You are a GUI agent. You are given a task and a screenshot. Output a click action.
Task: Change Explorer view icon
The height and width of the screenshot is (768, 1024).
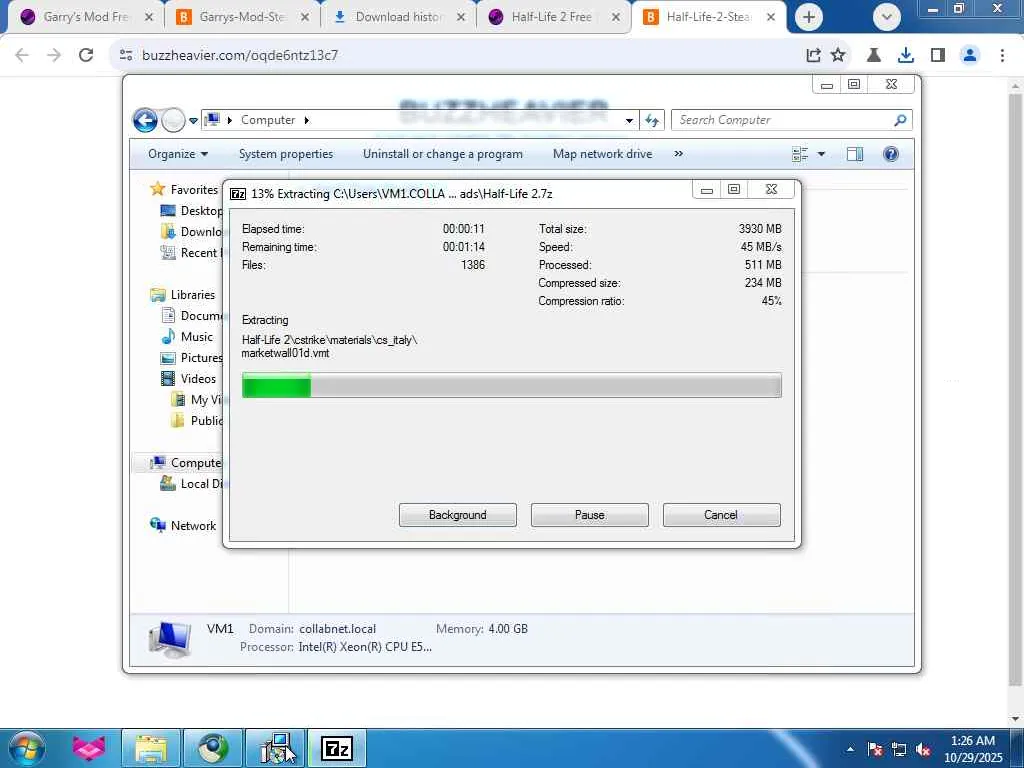(800, 154)
